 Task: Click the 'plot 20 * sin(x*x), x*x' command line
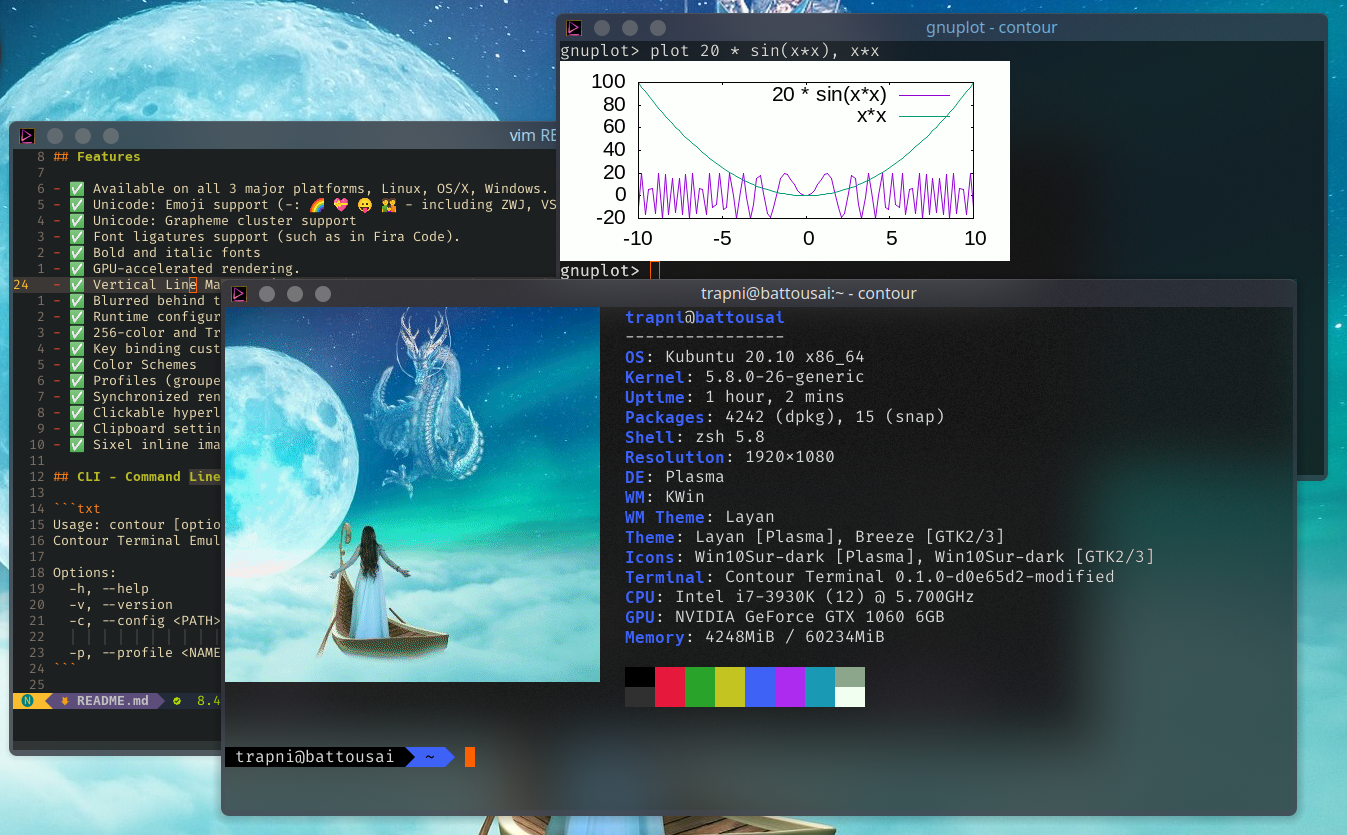(765, 51)
